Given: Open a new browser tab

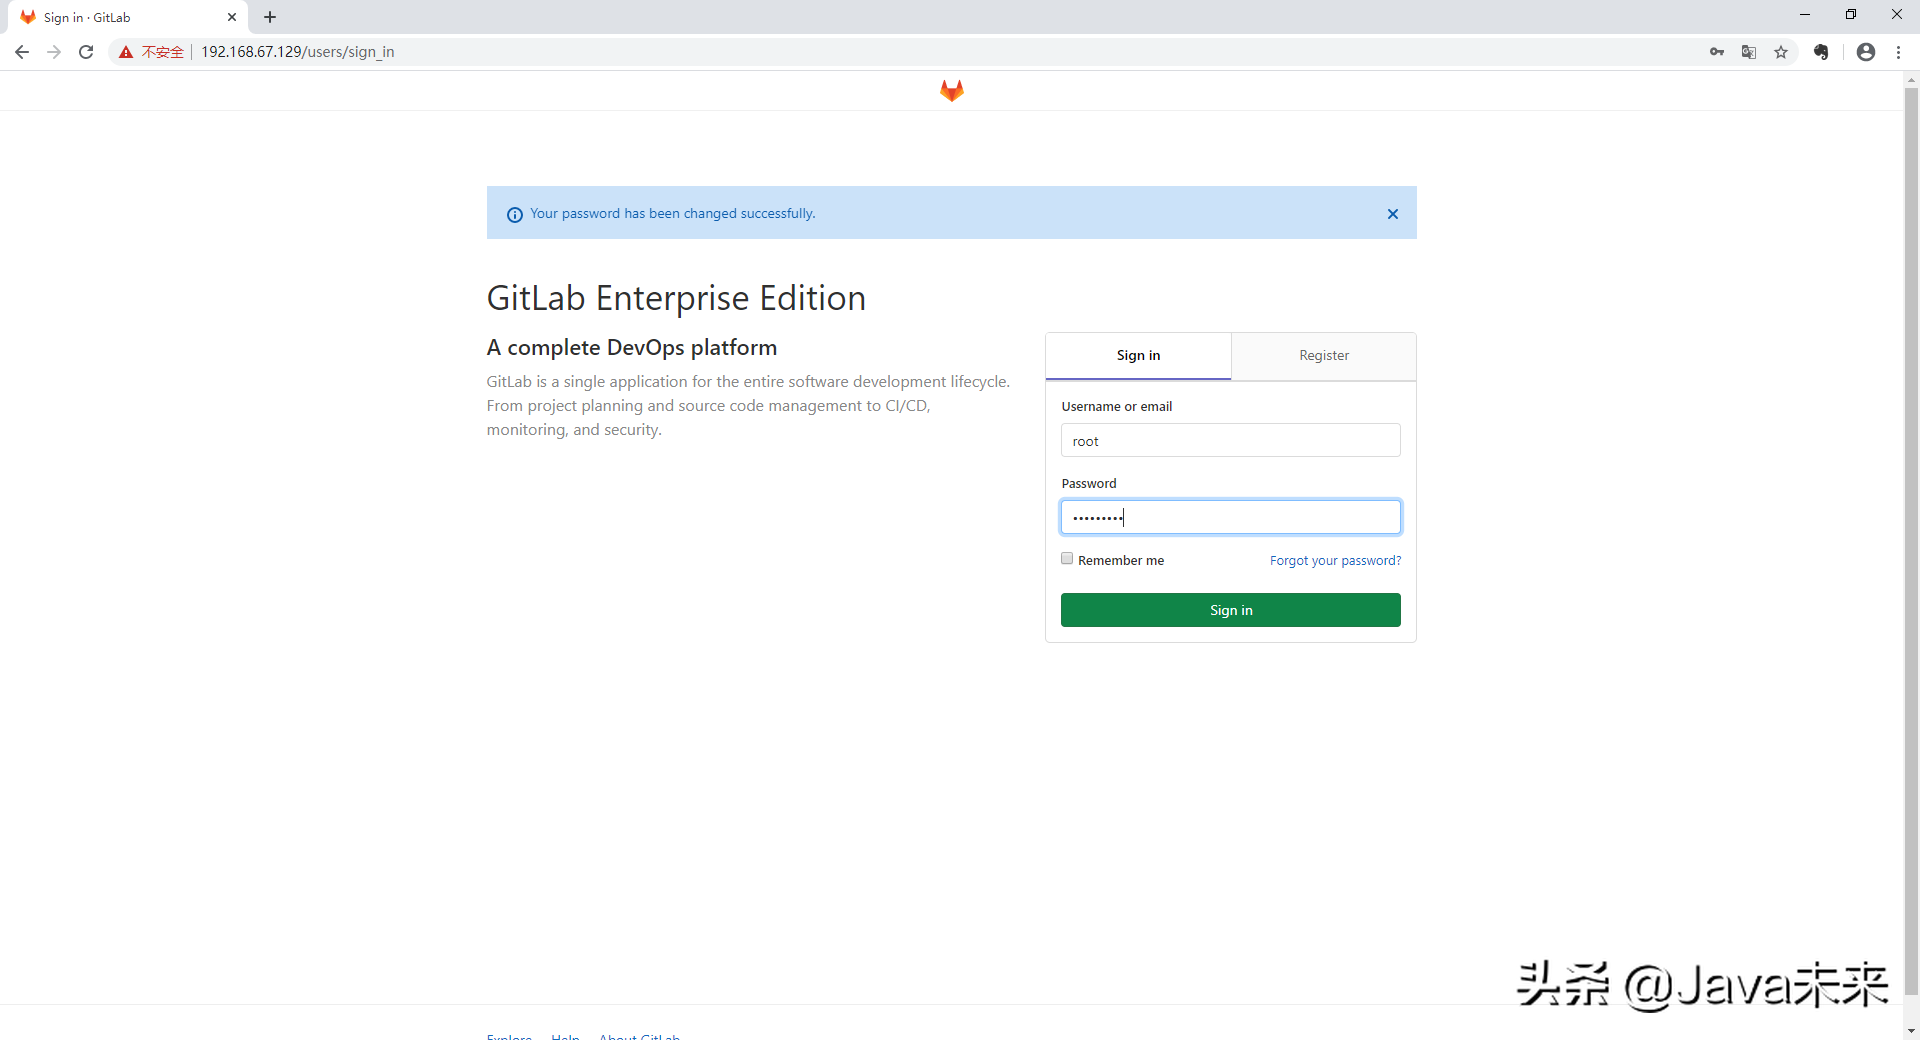Looking at the screenshot, I should click(270, 17).
